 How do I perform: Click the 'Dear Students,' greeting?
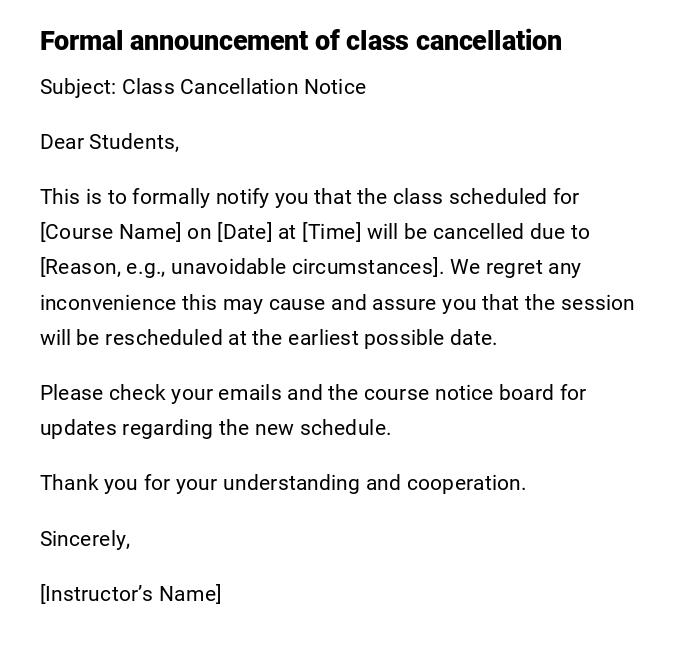click(110, 142)
